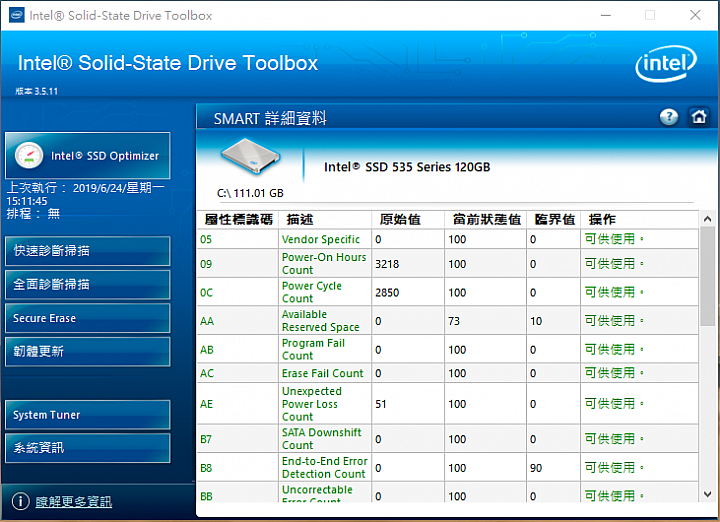
Task: Select attribute ID B7
Action: pyautogui.click(x=206, y=439)
